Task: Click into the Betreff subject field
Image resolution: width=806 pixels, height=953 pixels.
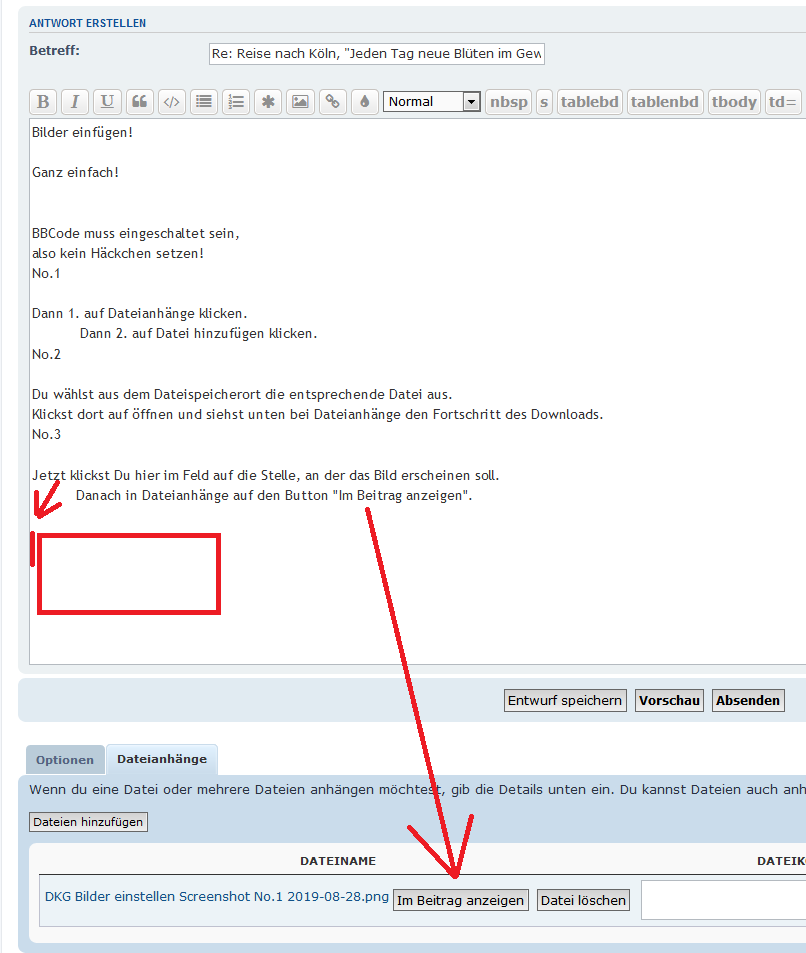Action: pos(377,54)
